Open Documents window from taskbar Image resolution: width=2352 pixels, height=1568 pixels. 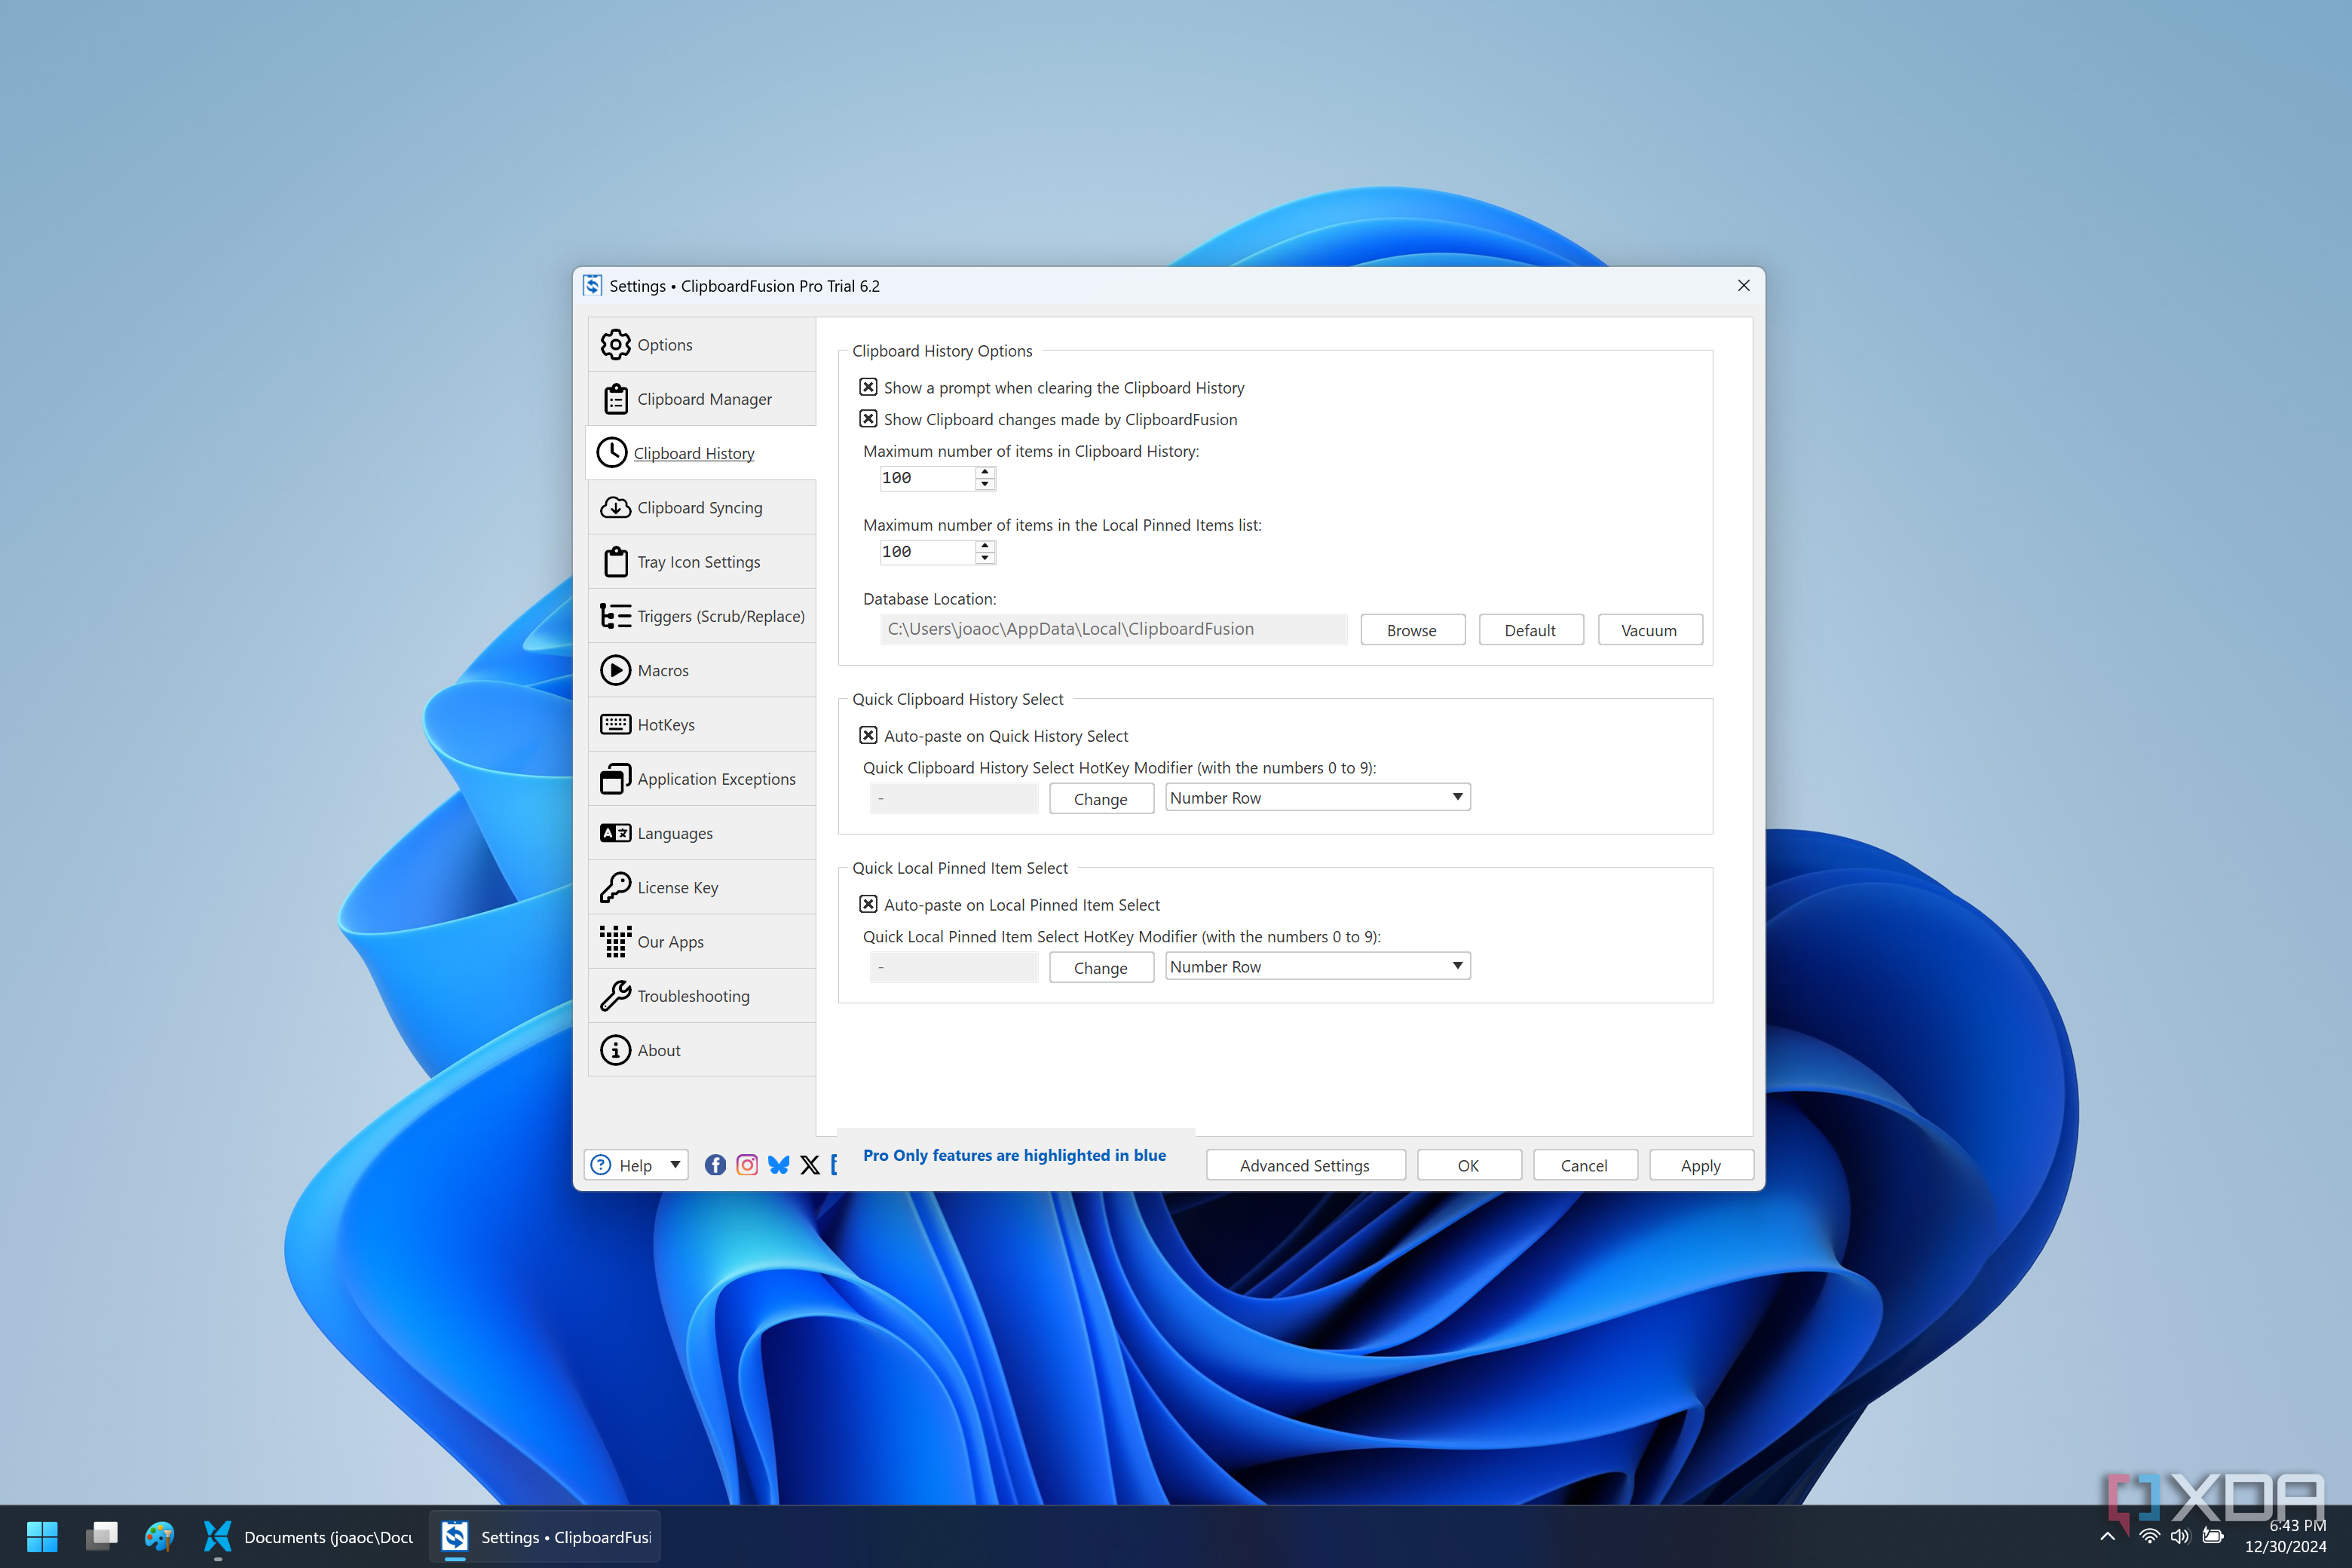(308, 1537)
